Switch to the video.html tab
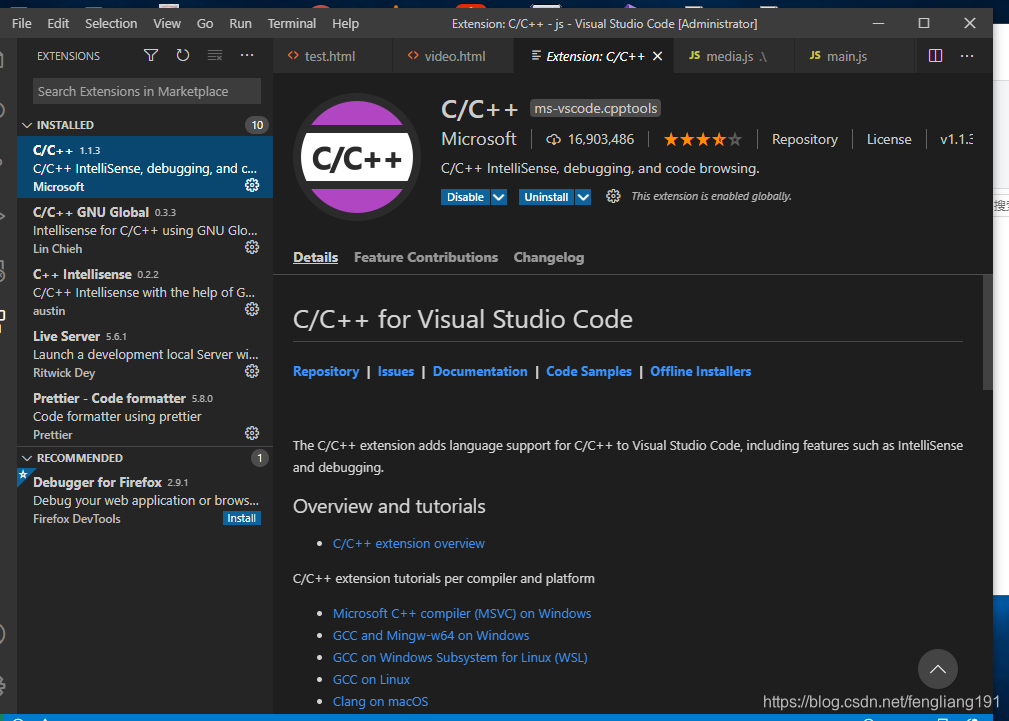This screenshot has height=721, width=1009. (453, 56)
